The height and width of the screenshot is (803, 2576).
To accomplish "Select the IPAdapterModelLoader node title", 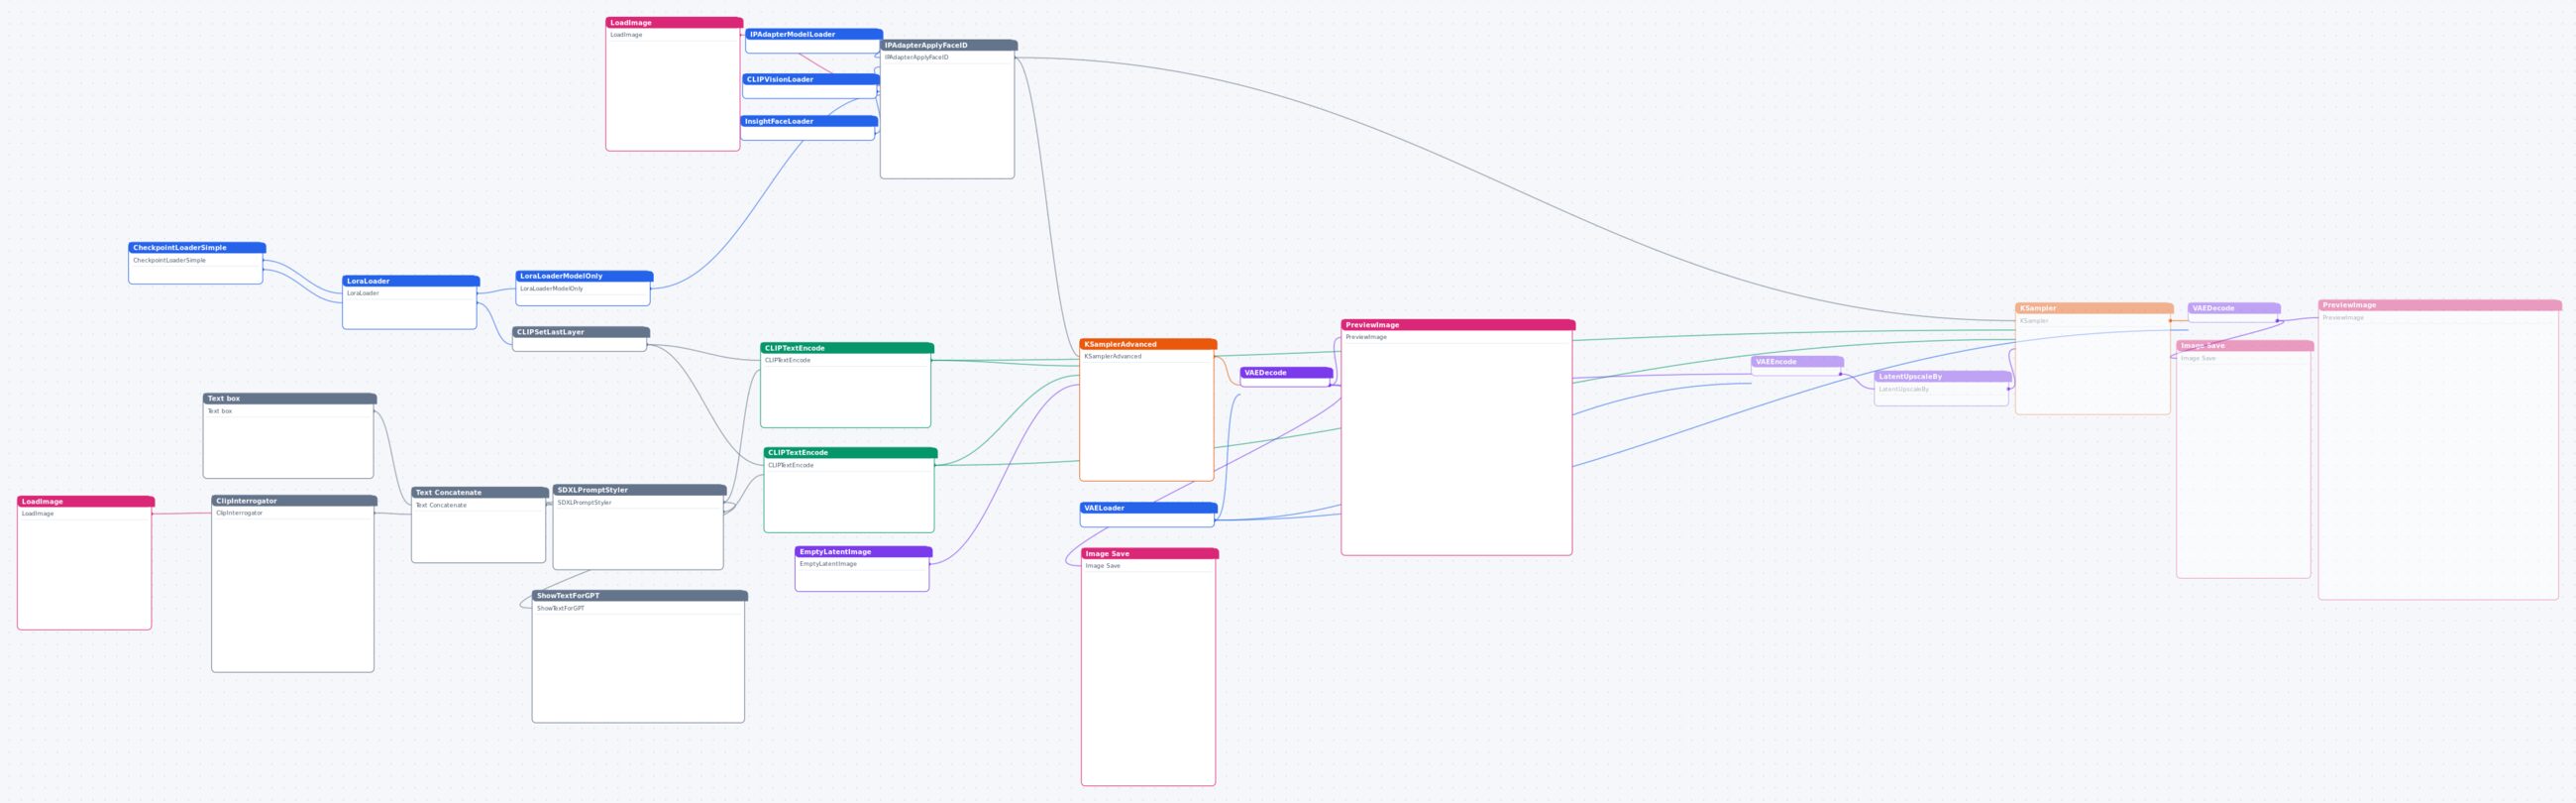I will [x=814, y=34].
